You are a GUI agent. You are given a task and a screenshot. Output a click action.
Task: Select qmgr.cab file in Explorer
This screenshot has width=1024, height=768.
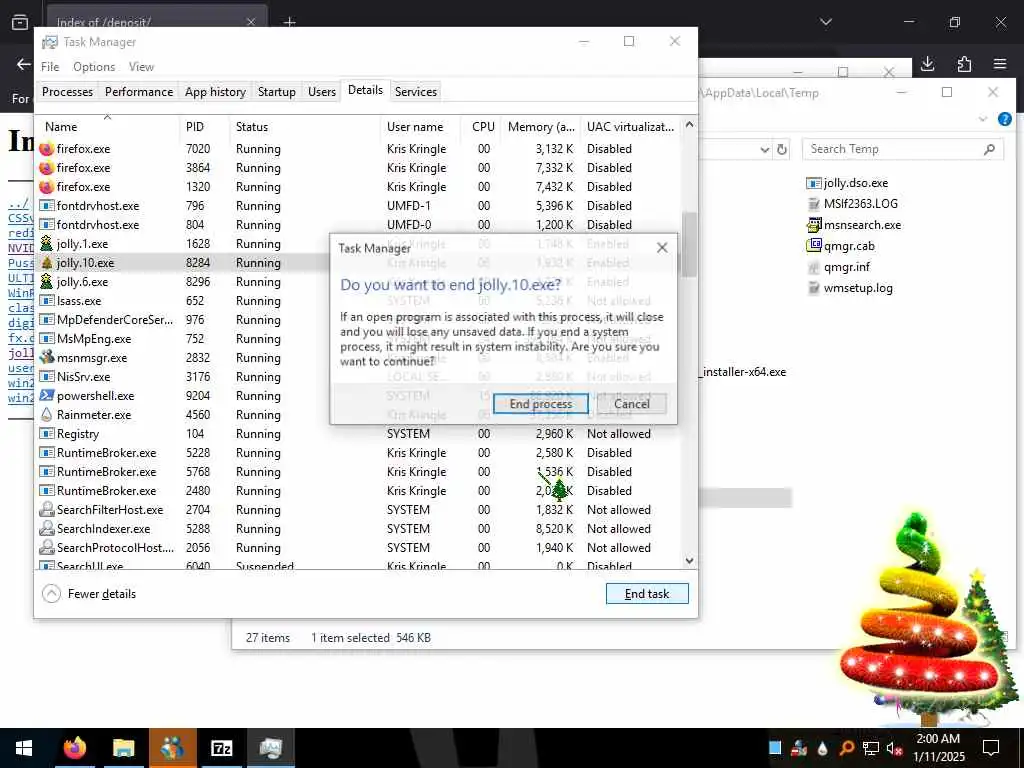tap(840, 246)
